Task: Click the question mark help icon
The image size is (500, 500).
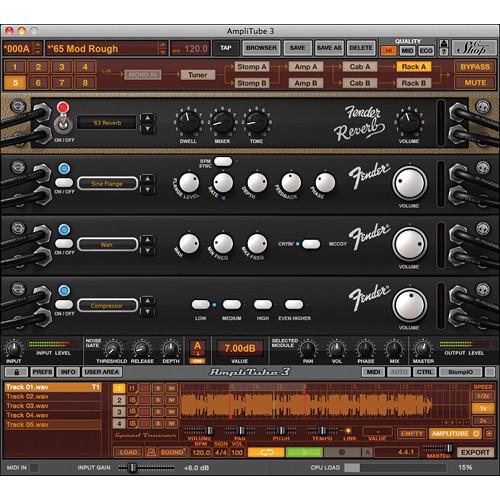Action: (443, 52)
